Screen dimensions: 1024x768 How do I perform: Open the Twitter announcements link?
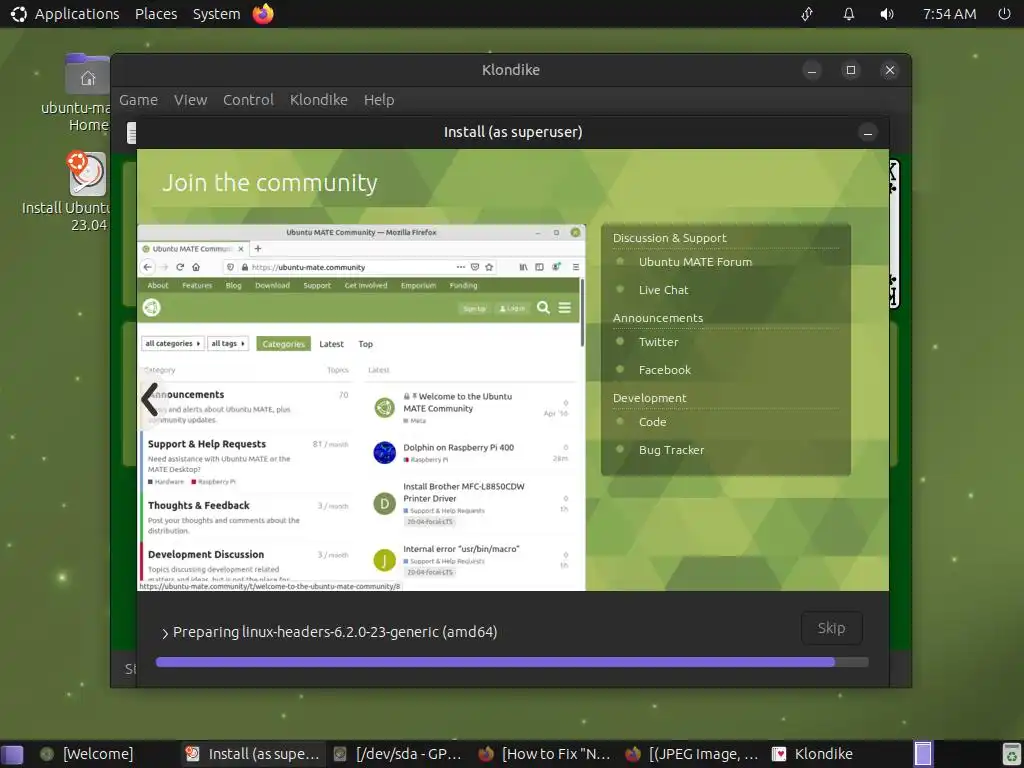658,342
